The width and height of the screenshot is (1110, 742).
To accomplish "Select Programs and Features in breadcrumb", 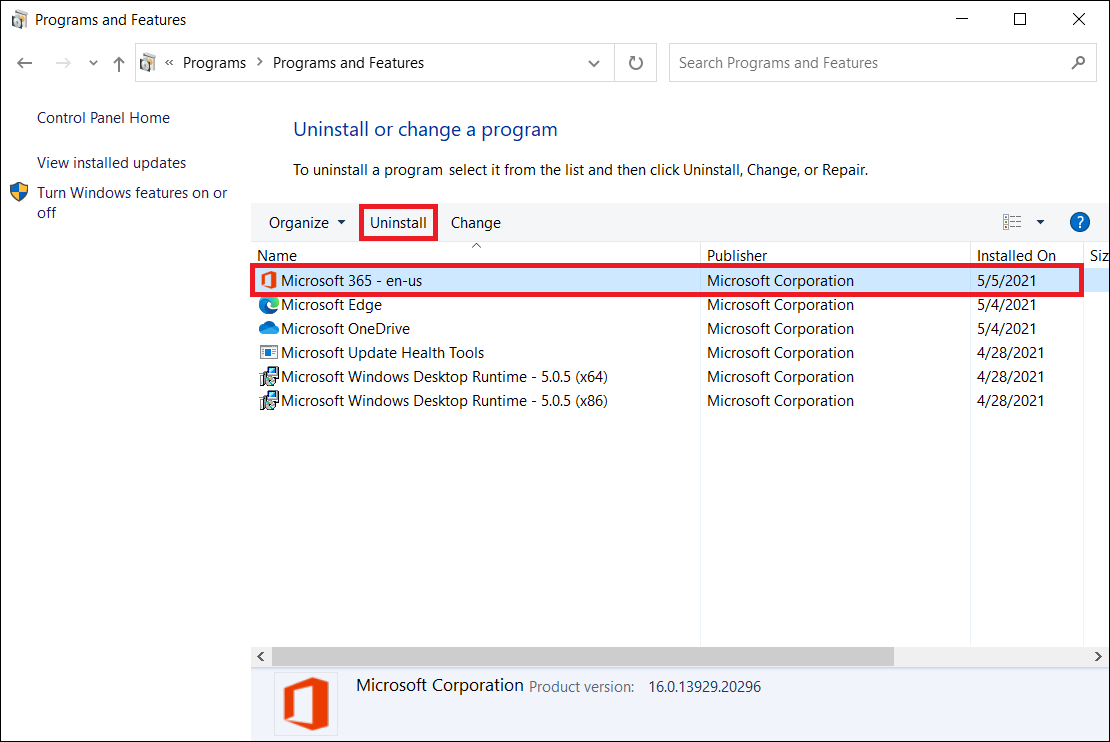I will (x=348, y=62).
